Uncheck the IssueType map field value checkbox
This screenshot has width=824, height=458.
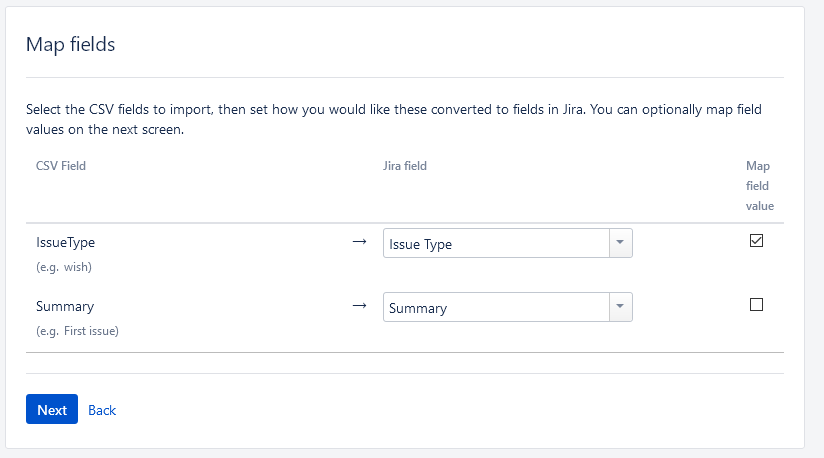756,240
